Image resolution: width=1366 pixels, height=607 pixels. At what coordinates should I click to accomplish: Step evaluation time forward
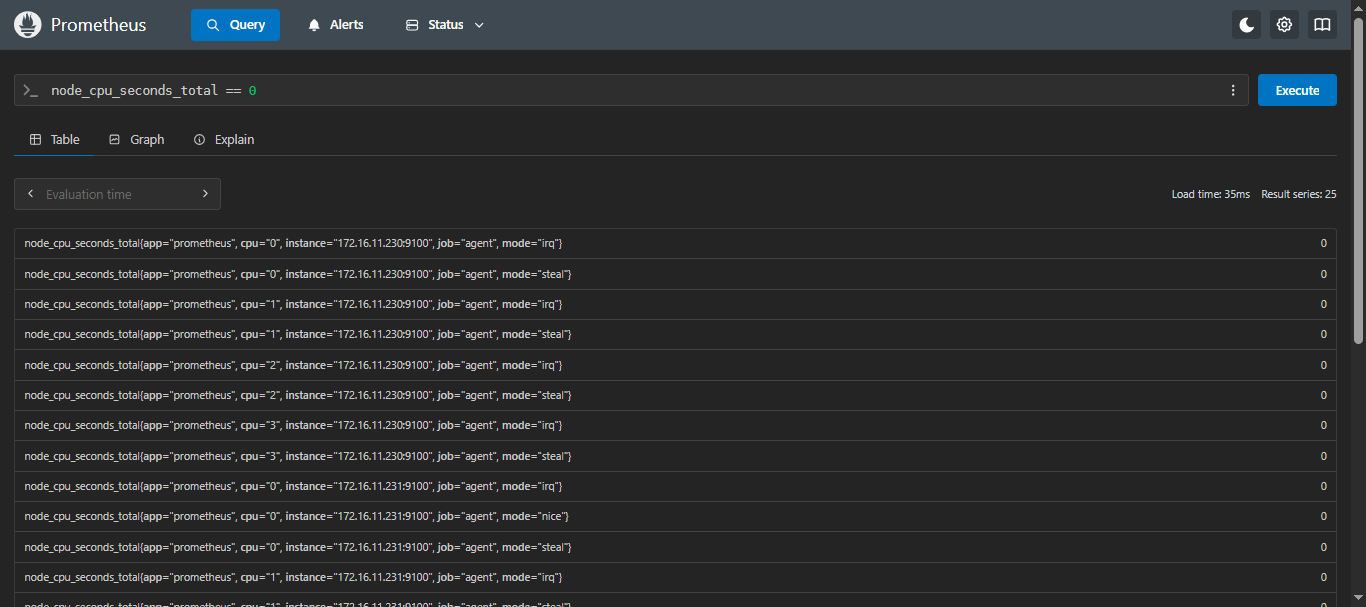coord(205,194)
